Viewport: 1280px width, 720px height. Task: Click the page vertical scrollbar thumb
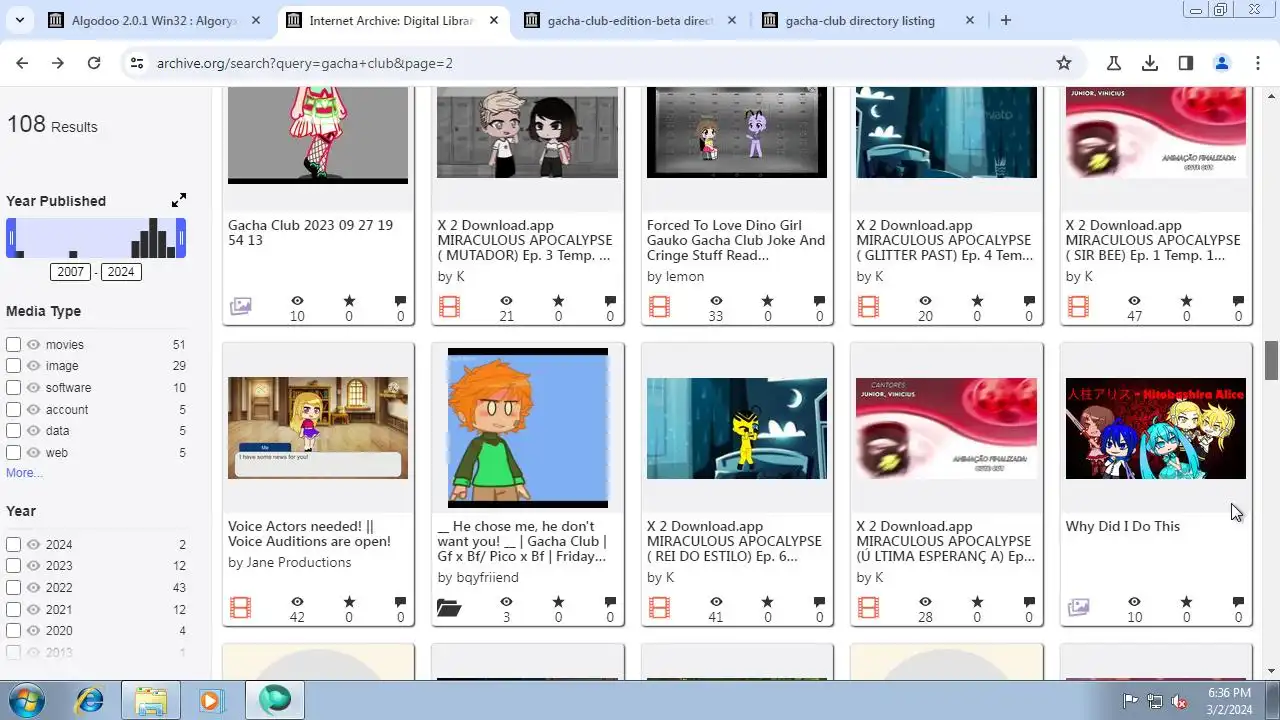pyautogui.click(x=1271, y=360)
